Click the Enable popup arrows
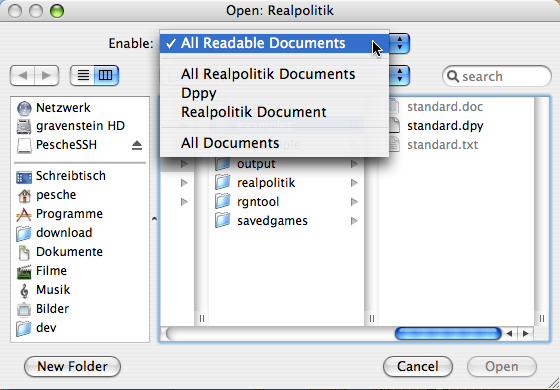The image size is (560, 390). 400,43
